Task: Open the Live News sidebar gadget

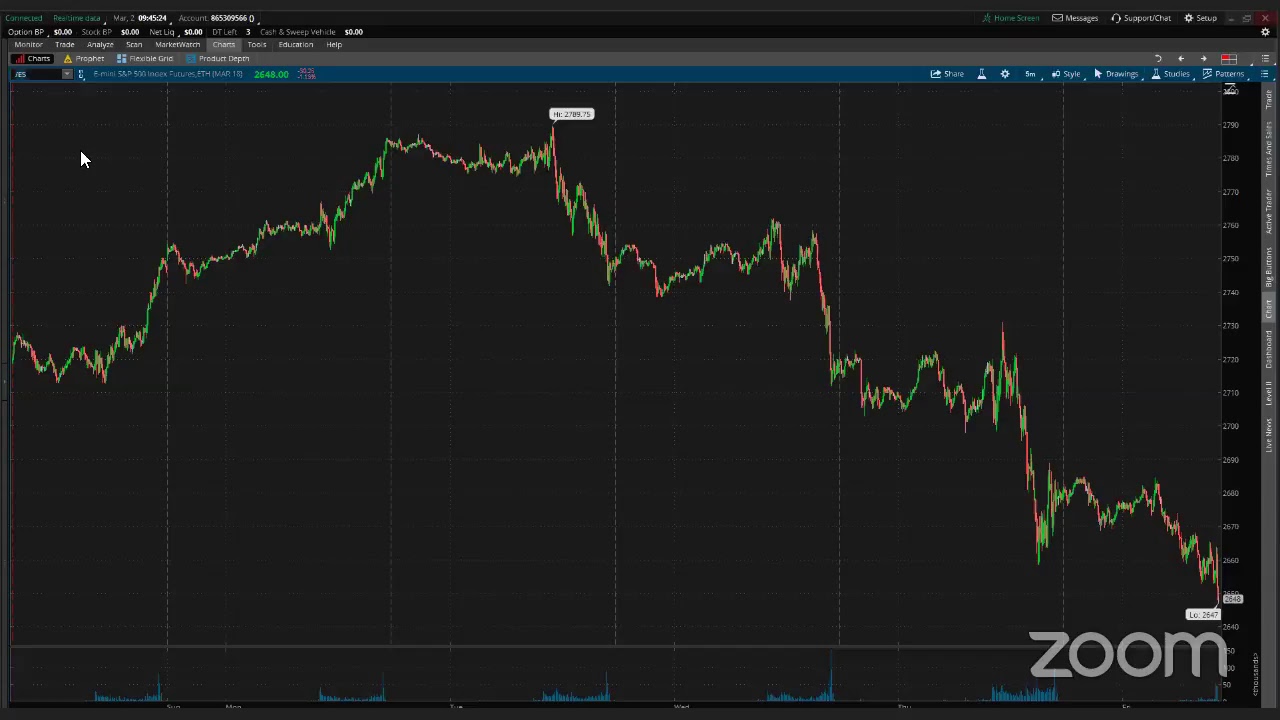Action: [x=1269, y=435]
